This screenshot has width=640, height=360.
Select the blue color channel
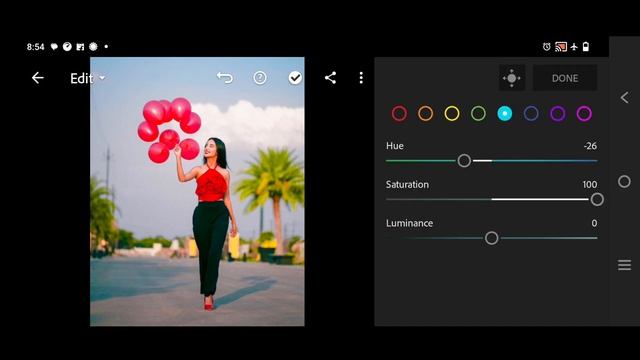(531, 113)
